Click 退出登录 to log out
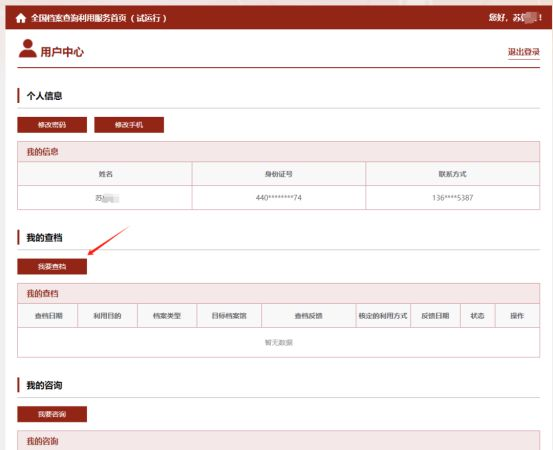553x450 pixels. [524, 52]
